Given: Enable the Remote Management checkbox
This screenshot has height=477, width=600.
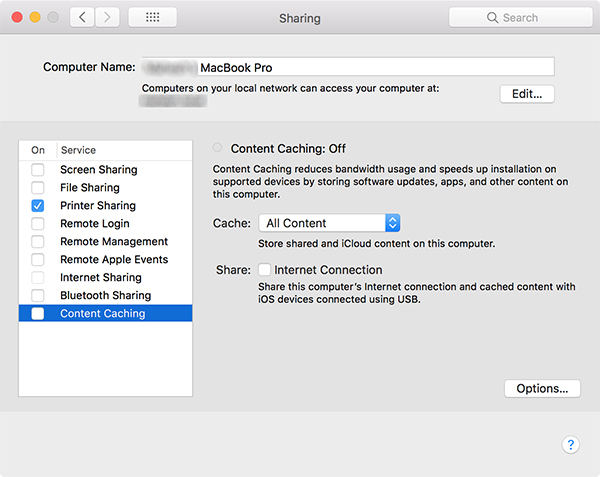Looking at the screenshot, I should pos(38,241).
